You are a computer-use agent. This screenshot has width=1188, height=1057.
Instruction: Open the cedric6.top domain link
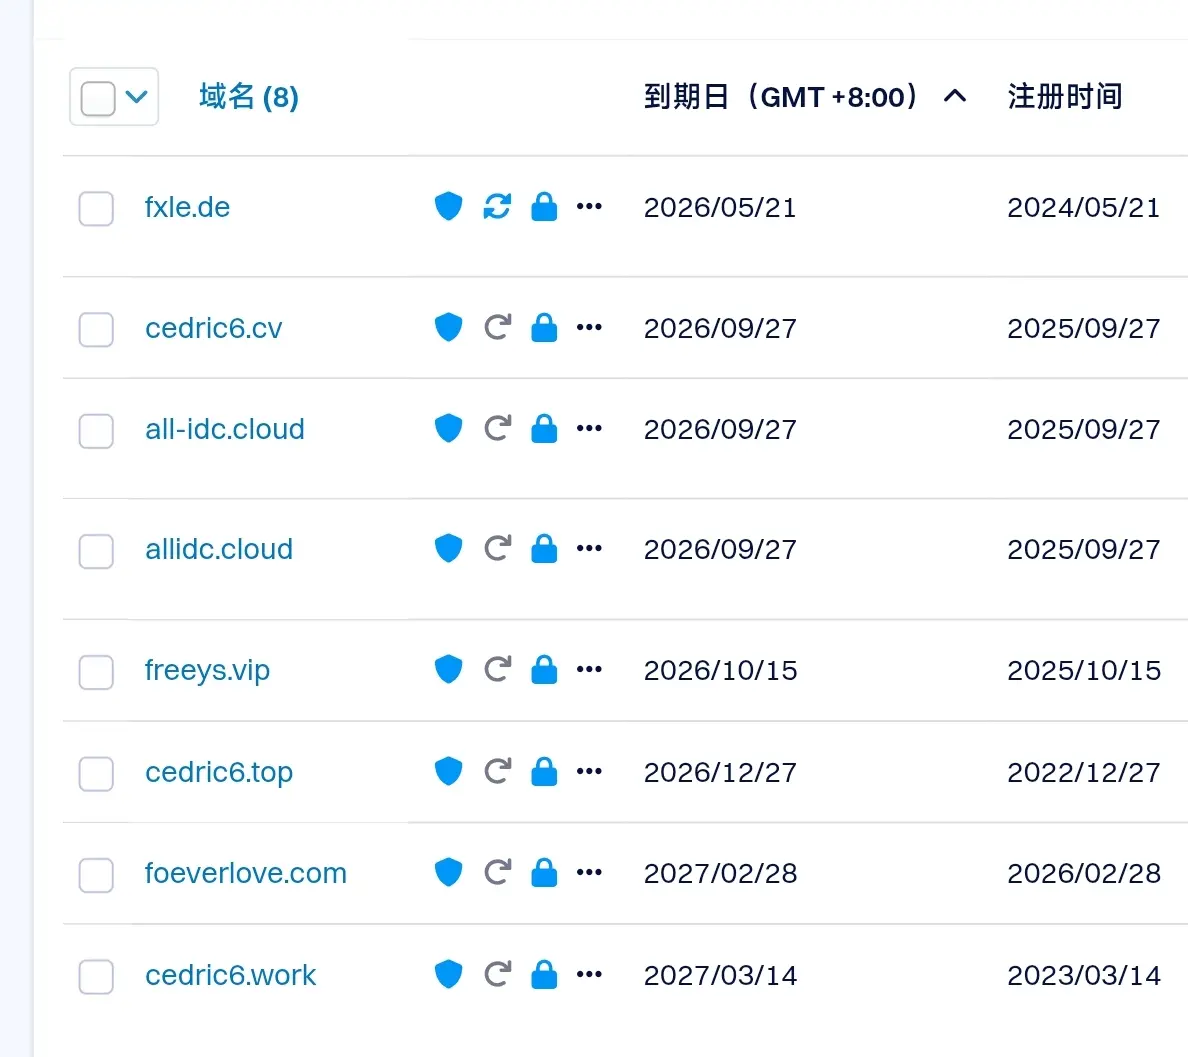(219, 773)
